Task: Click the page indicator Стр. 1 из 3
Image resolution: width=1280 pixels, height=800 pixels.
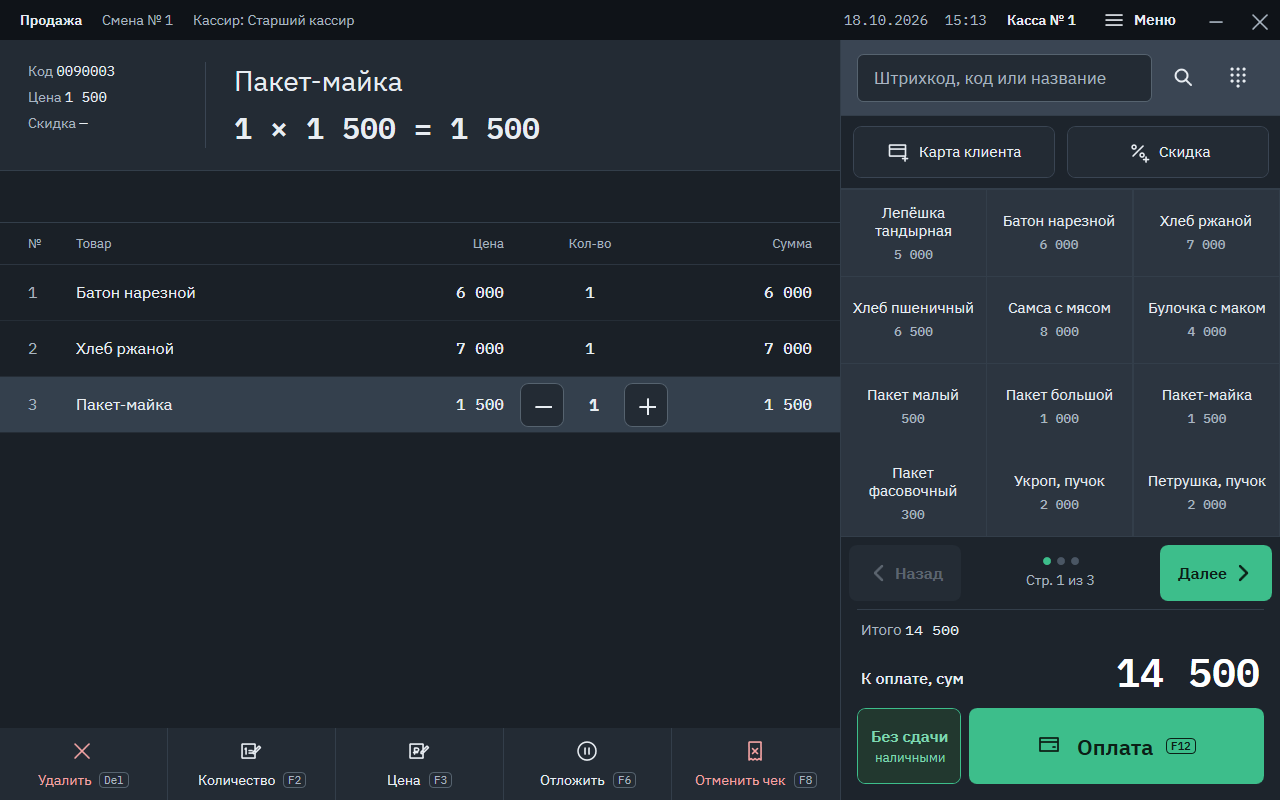Action: point(1060,580)
